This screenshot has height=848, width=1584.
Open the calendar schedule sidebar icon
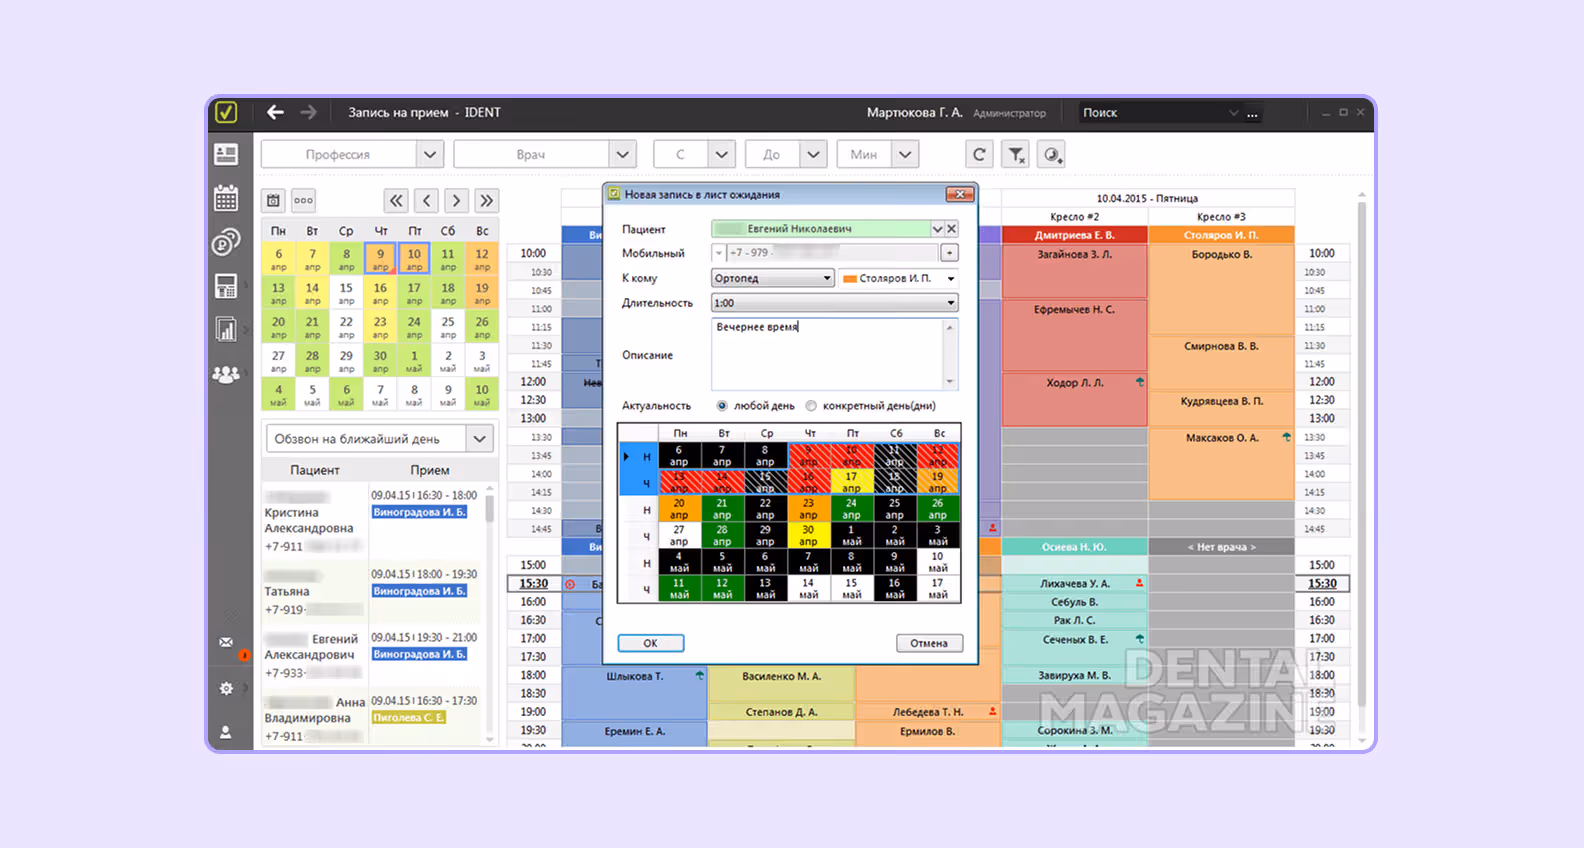coord(226,198)
